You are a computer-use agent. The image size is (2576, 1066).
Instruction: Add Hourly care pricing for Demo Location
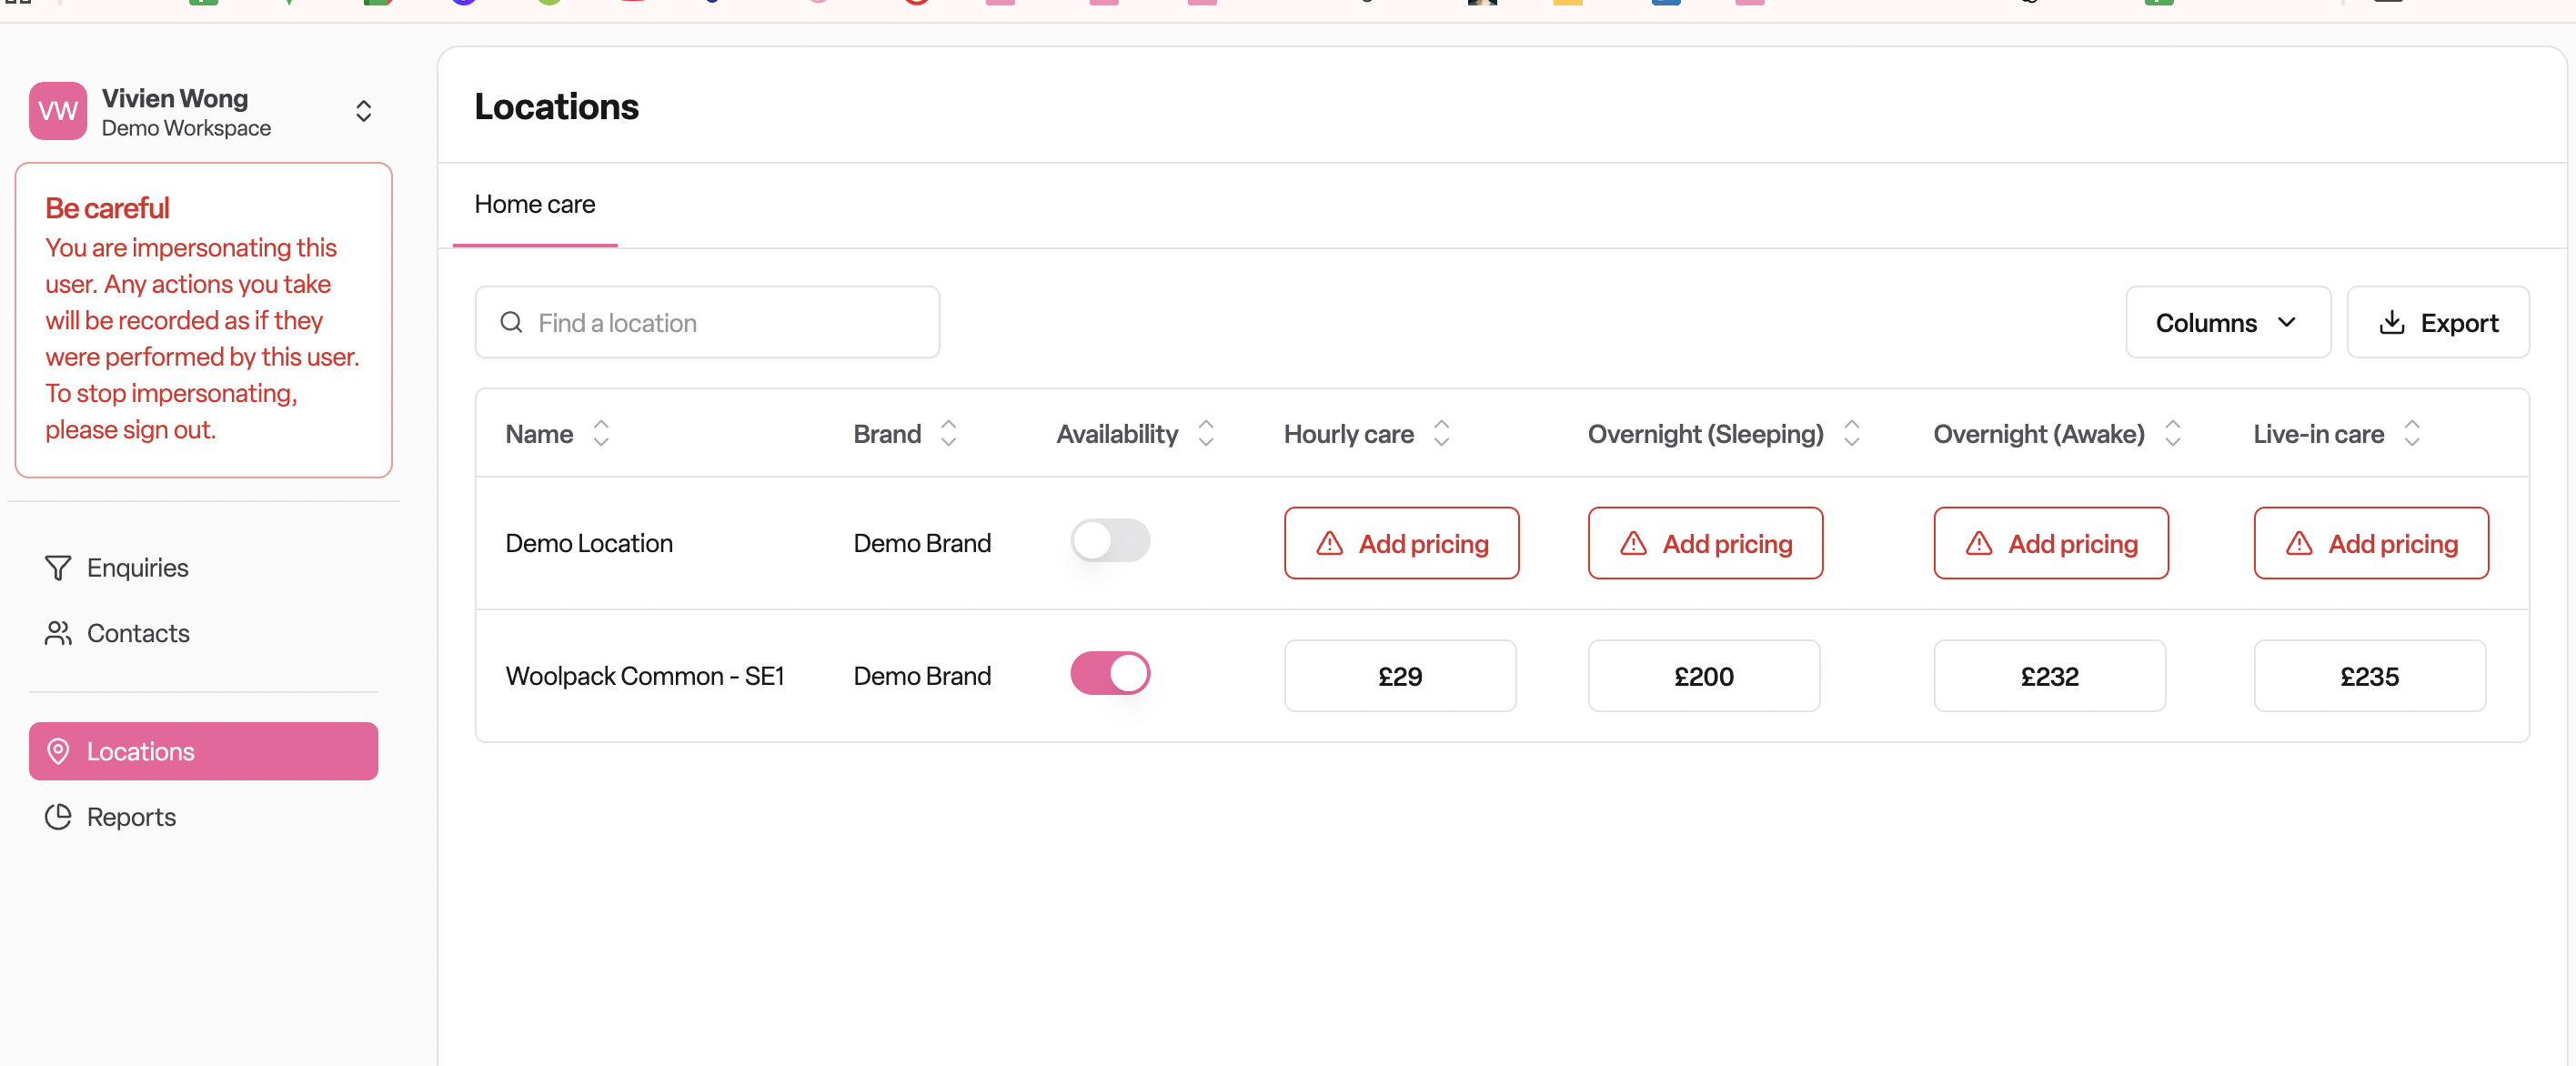(1401, 543)
